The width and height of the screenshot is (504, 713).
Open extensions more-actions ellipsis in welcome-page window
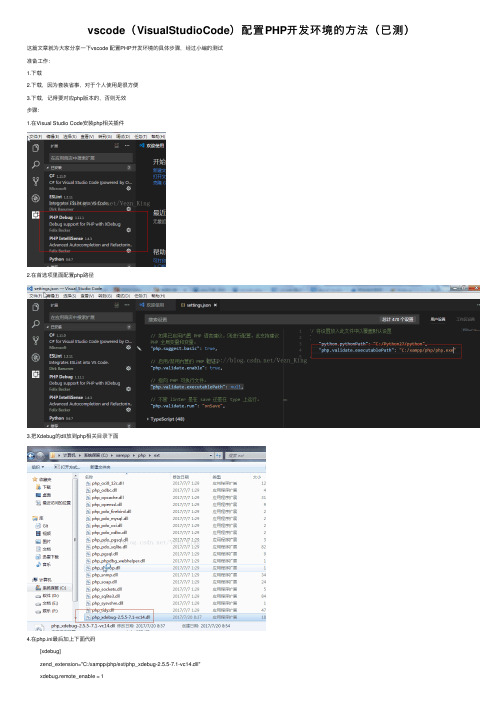coord(127,146)
